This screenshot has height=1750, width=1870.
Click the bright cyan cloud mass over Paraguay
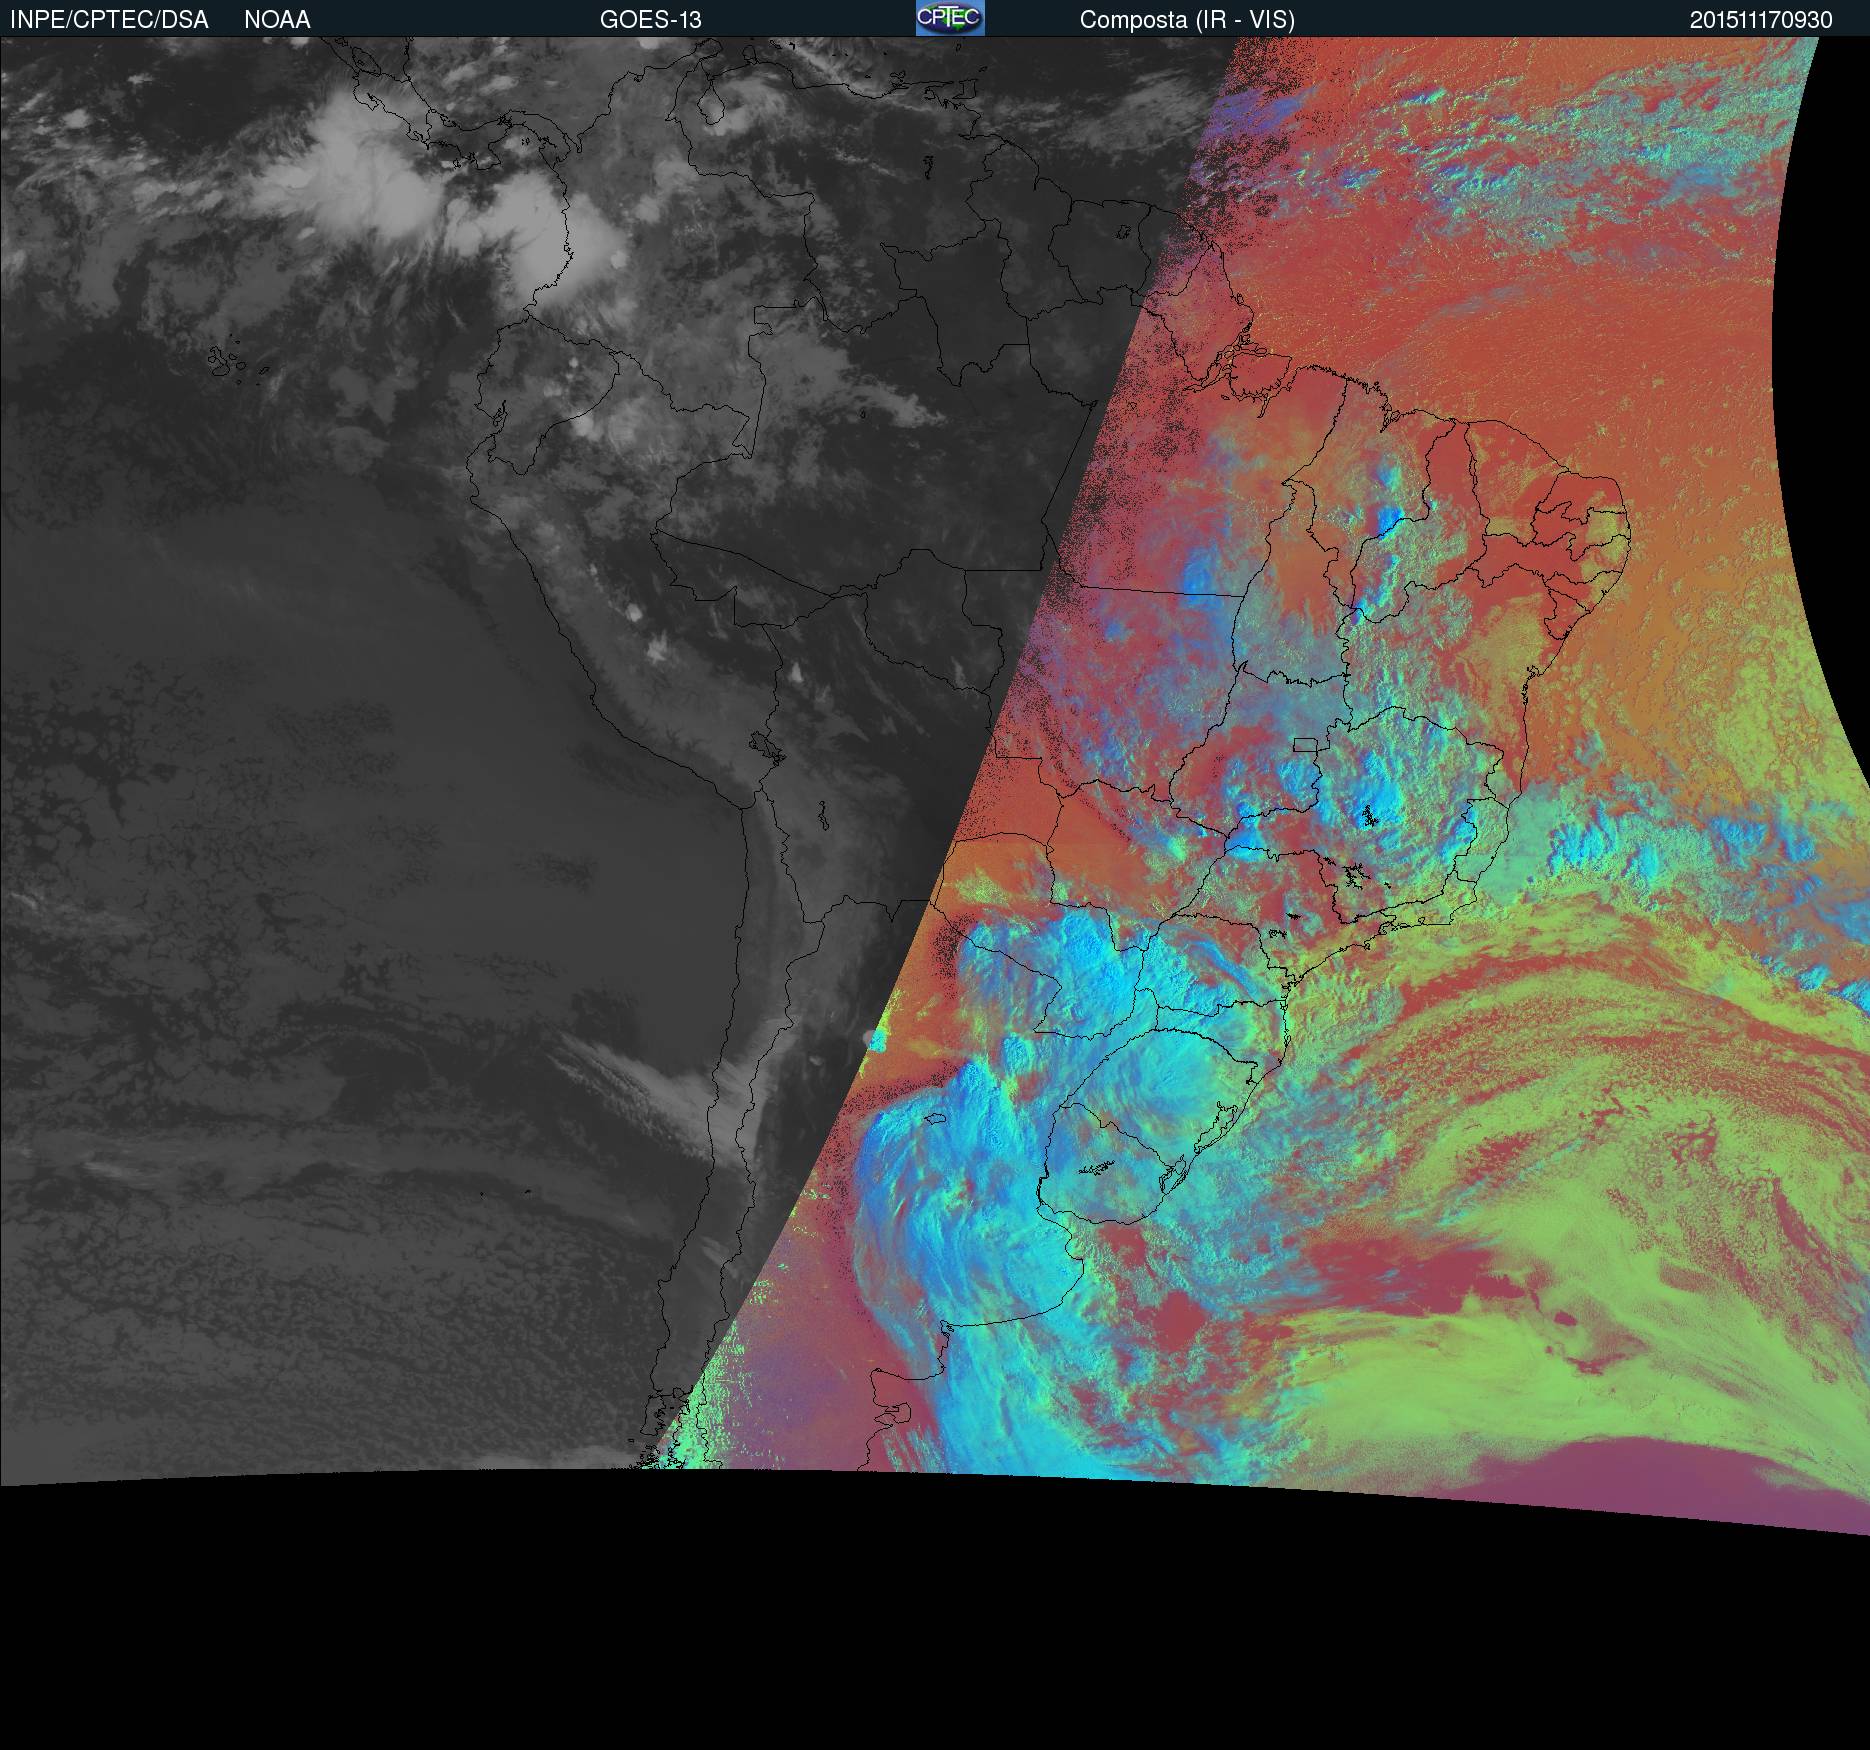tap(1080, 960)
